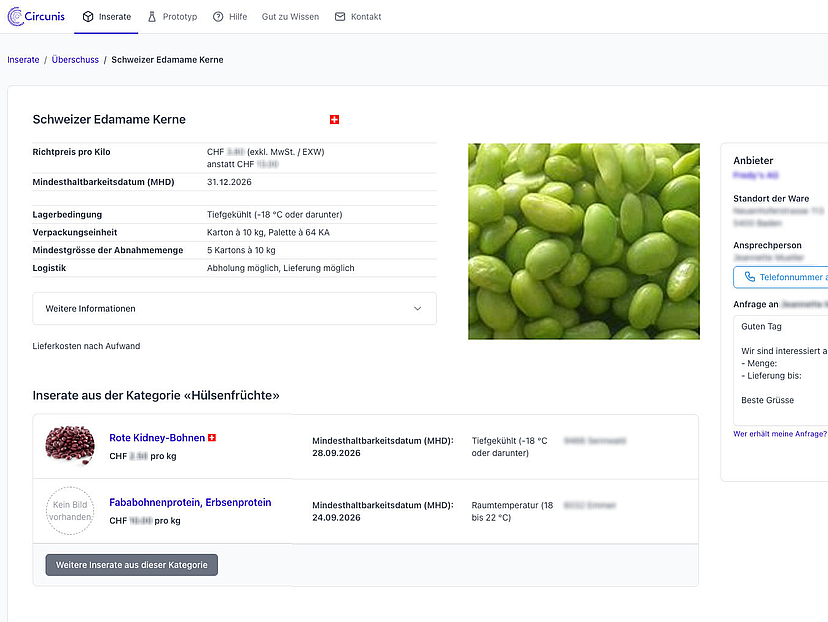Open the Rote Kidney-Bohnen listing
The image size is (828, 622).
(157, 438)
